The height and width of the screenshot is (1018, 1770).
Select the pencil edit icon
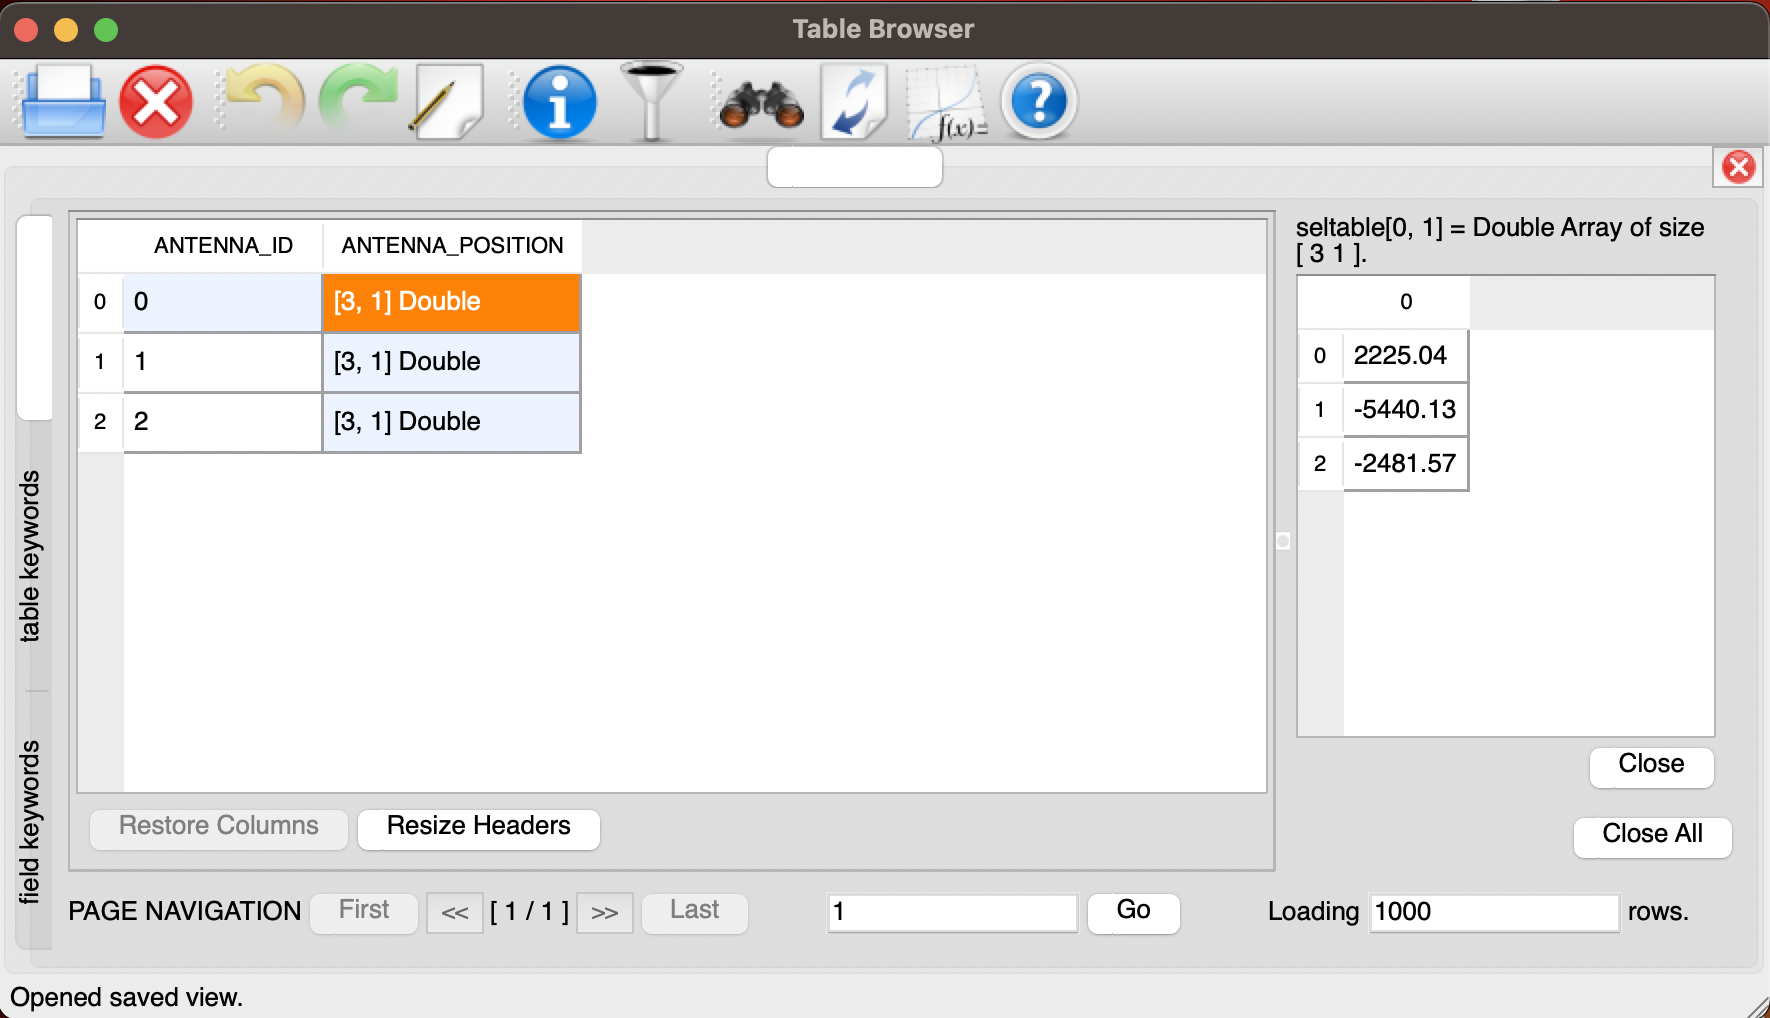click(448, 100)
